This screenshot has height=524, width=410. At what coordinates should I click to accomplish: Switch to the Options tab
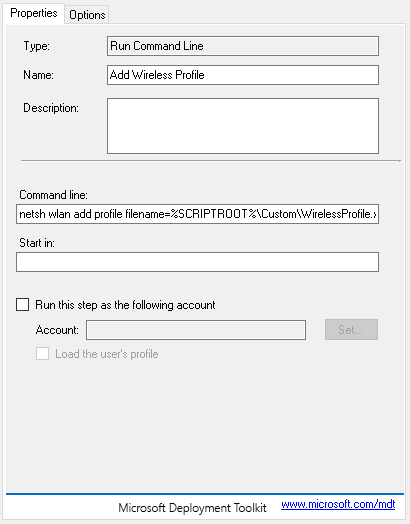(x=87, y=15)
